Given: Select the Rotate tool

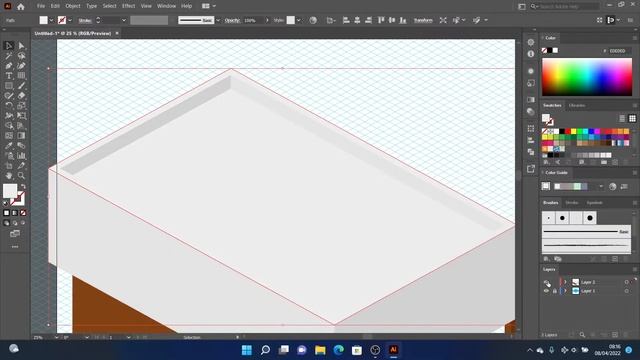Looking at the screenshot, I should [x=9, y=106].
